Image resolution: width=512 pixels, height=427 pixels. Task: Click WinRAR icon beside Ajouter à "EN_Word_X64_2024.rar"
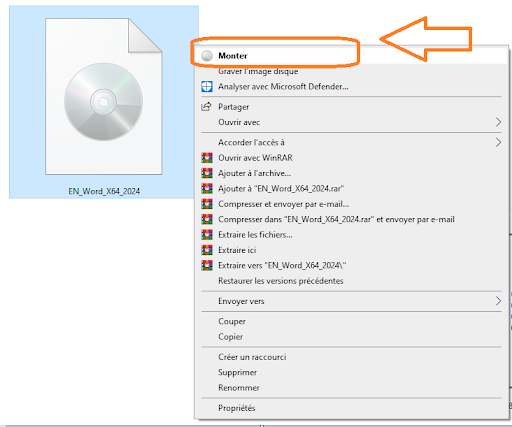tap(207, 189)
